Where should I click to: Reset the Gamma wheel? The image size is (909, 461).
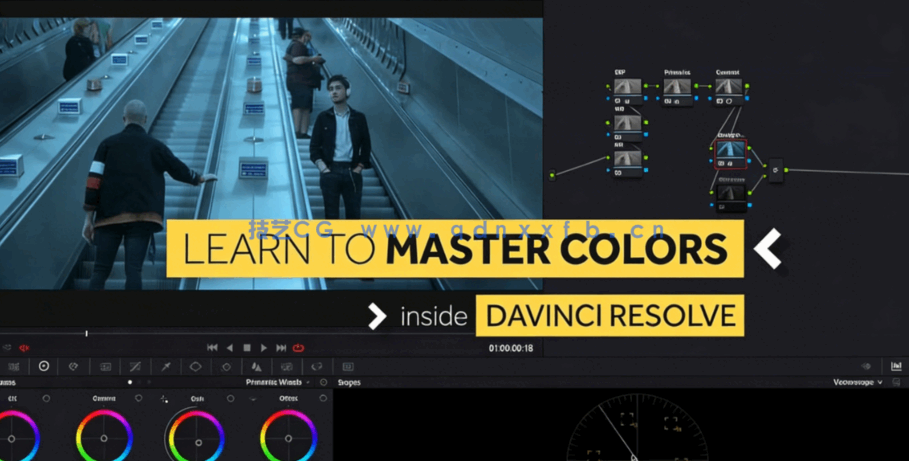pyautogui.click(x=139, y=398)
